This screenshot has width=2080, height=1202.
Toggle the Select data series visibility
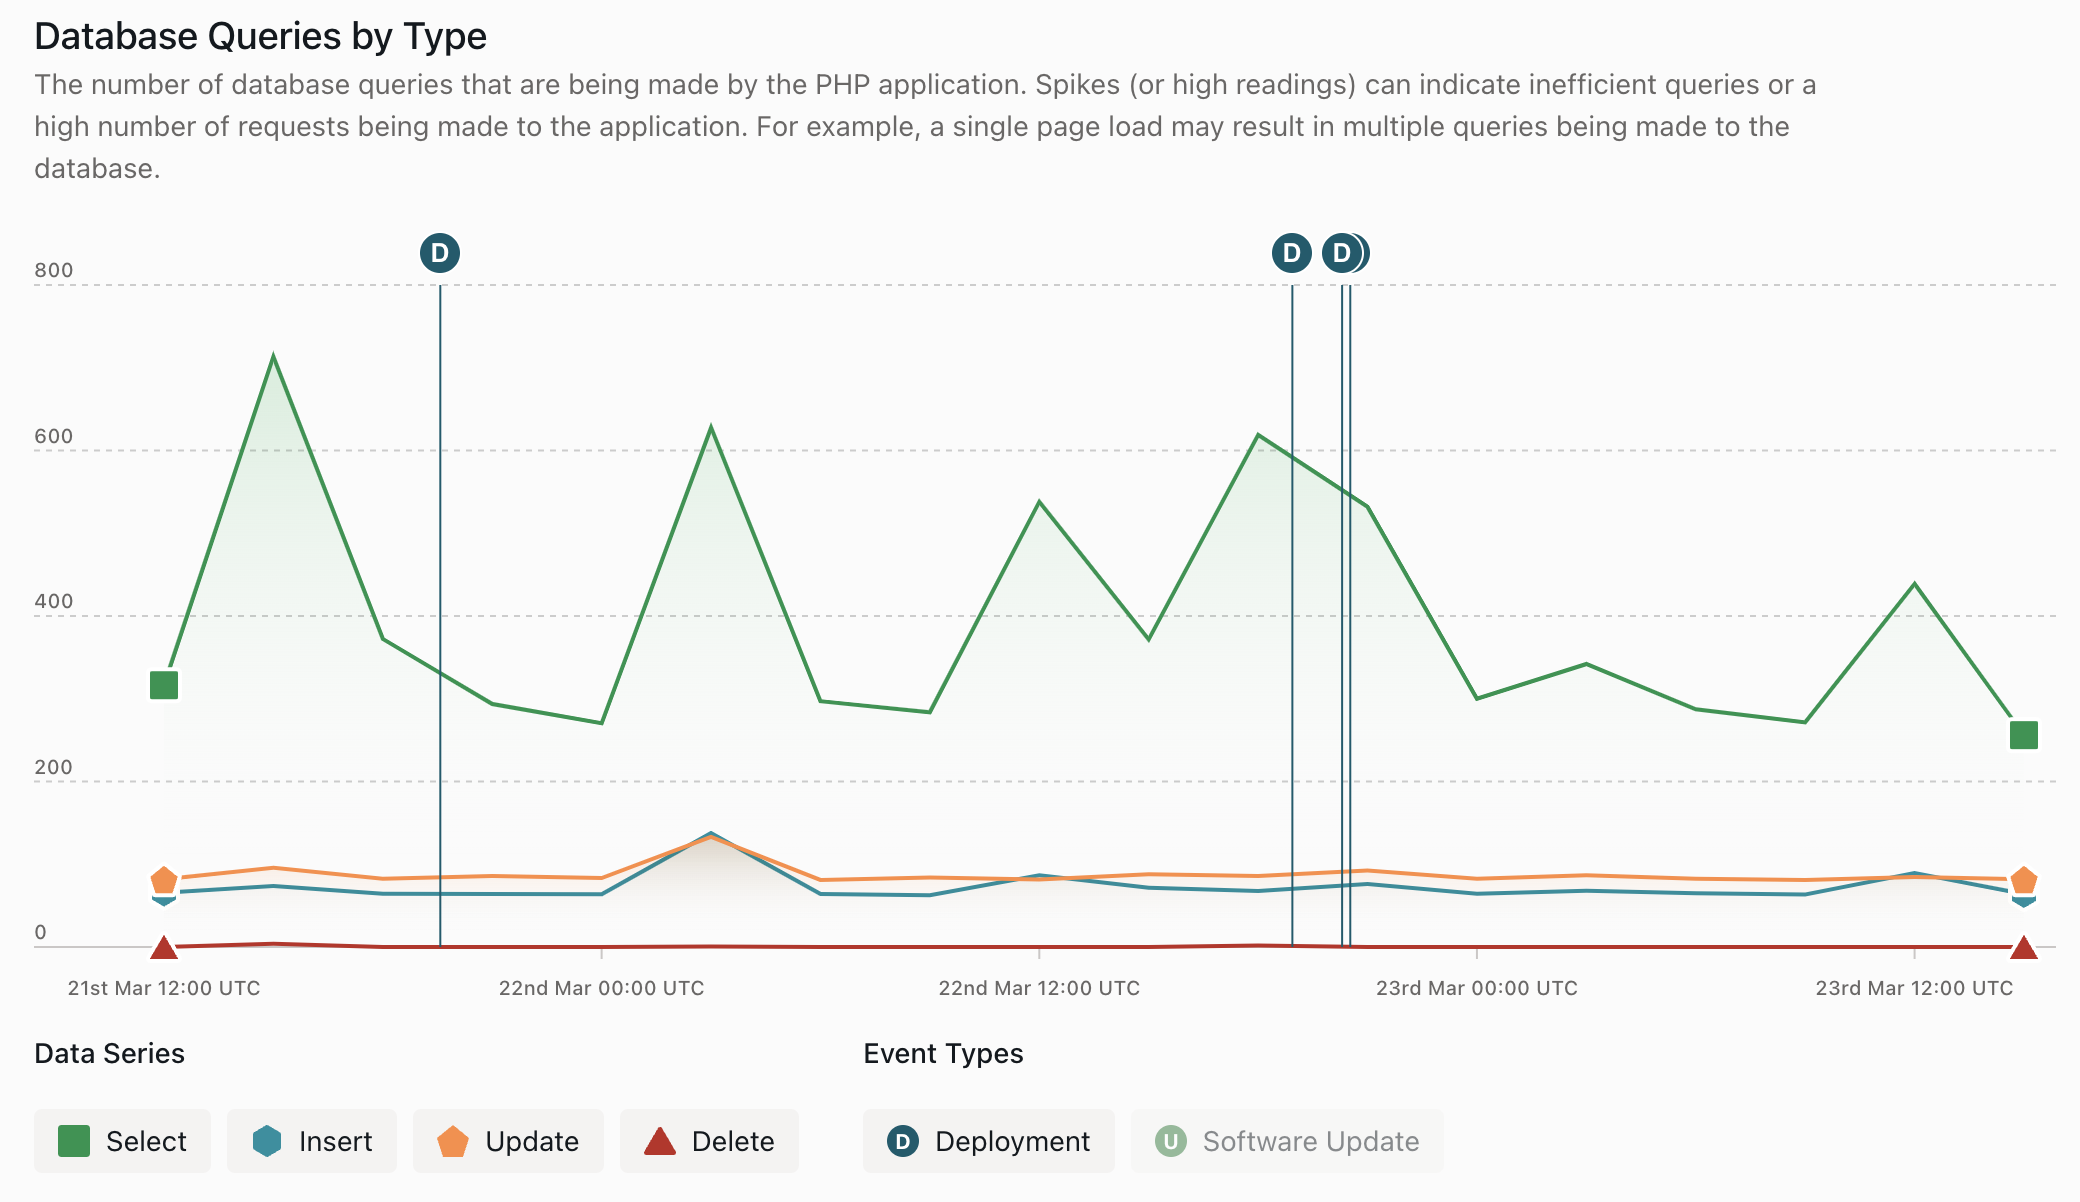[122, 1141]
